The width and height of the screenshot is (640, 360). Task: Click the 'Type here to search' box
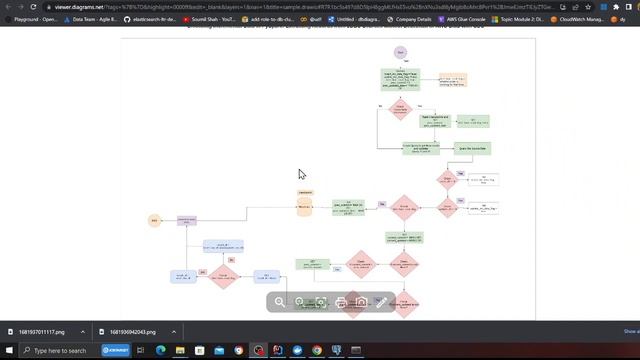point(59,350)
